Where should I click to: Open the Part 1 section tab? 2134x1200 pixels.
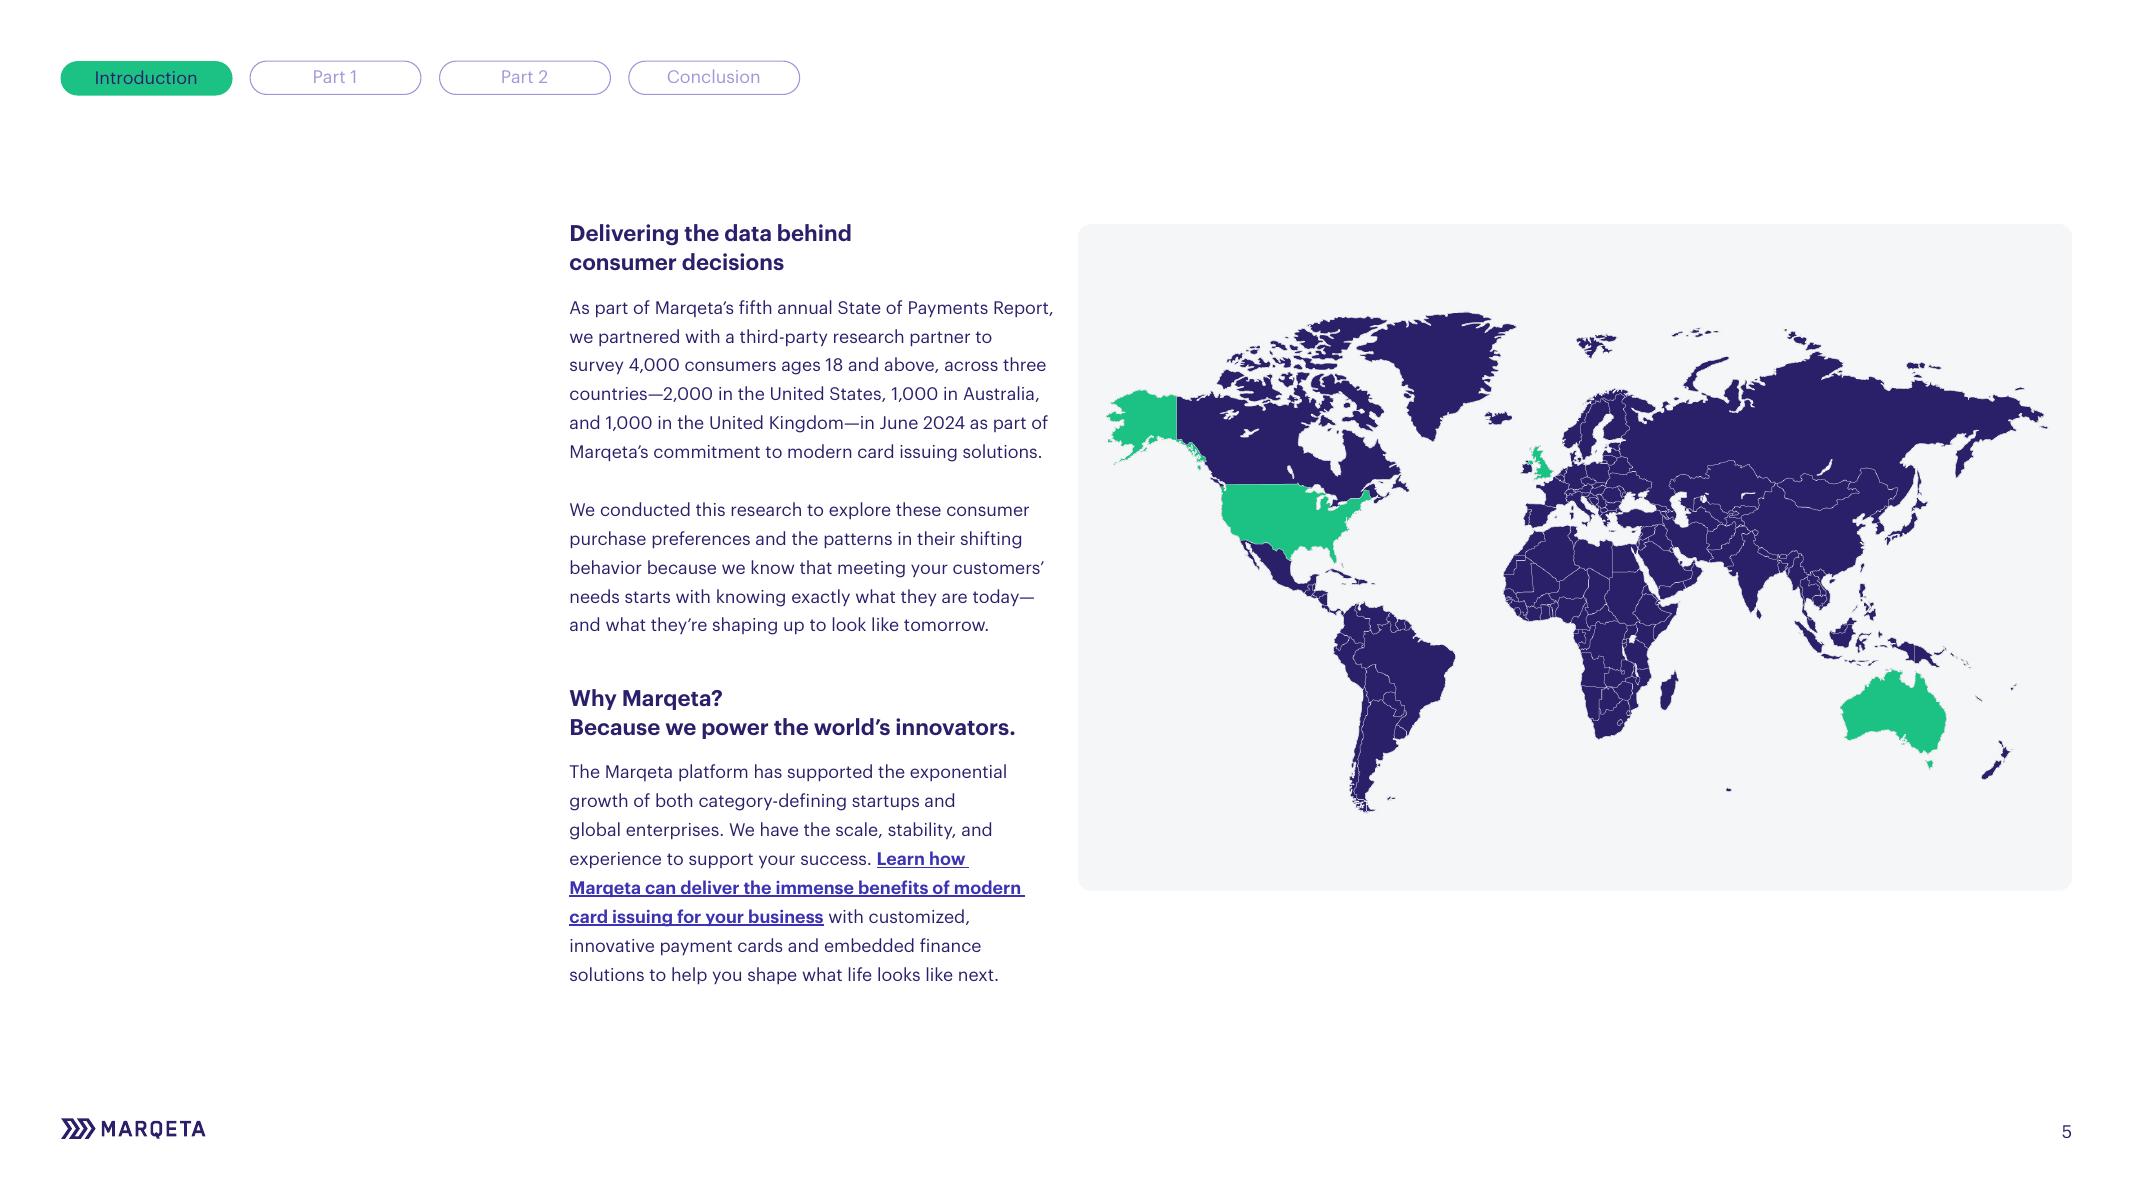pos(335,78)
